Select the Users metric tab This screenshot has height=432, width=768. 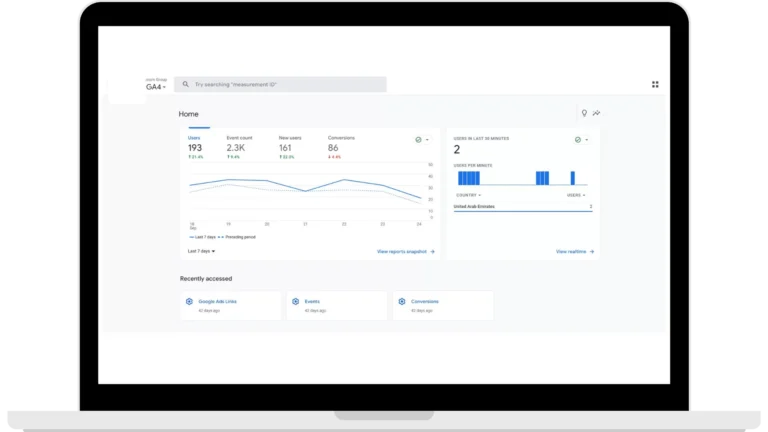[x=196, y=147]
